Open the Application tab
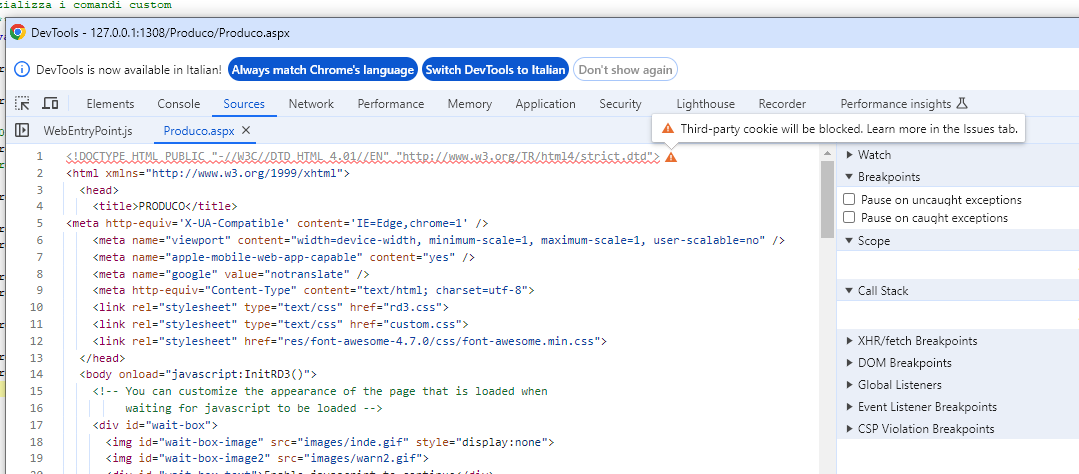The width and height of the screenshot is (1079, 474). 546,104
